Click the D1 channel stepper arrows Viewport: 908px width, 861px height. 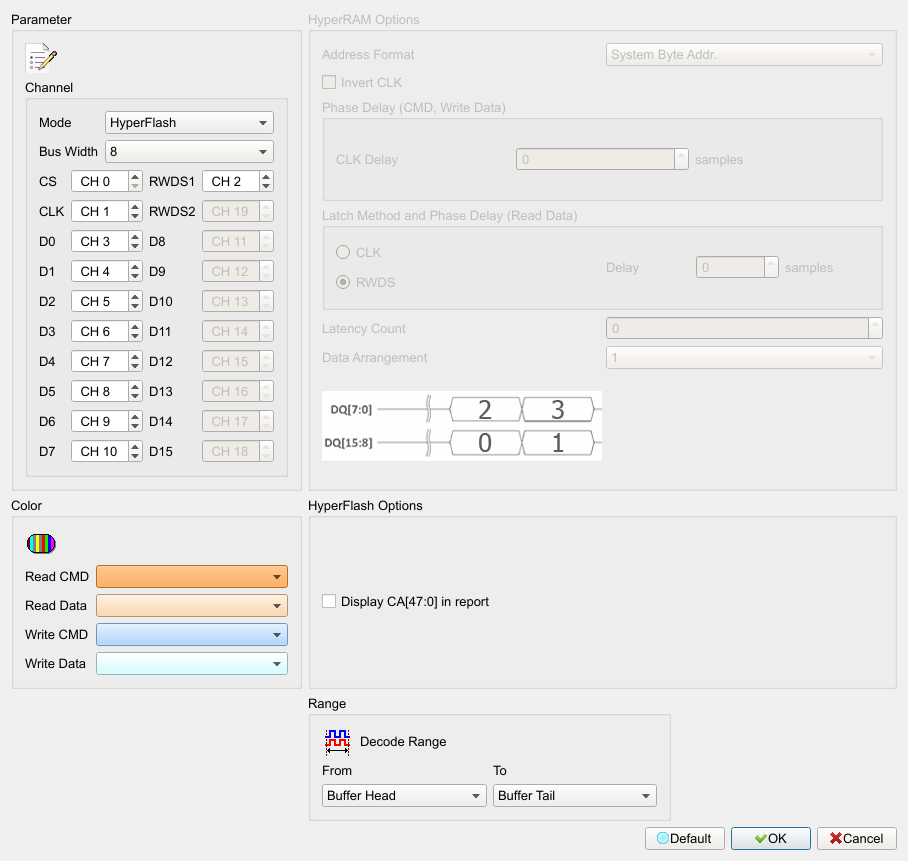[135, 272]
